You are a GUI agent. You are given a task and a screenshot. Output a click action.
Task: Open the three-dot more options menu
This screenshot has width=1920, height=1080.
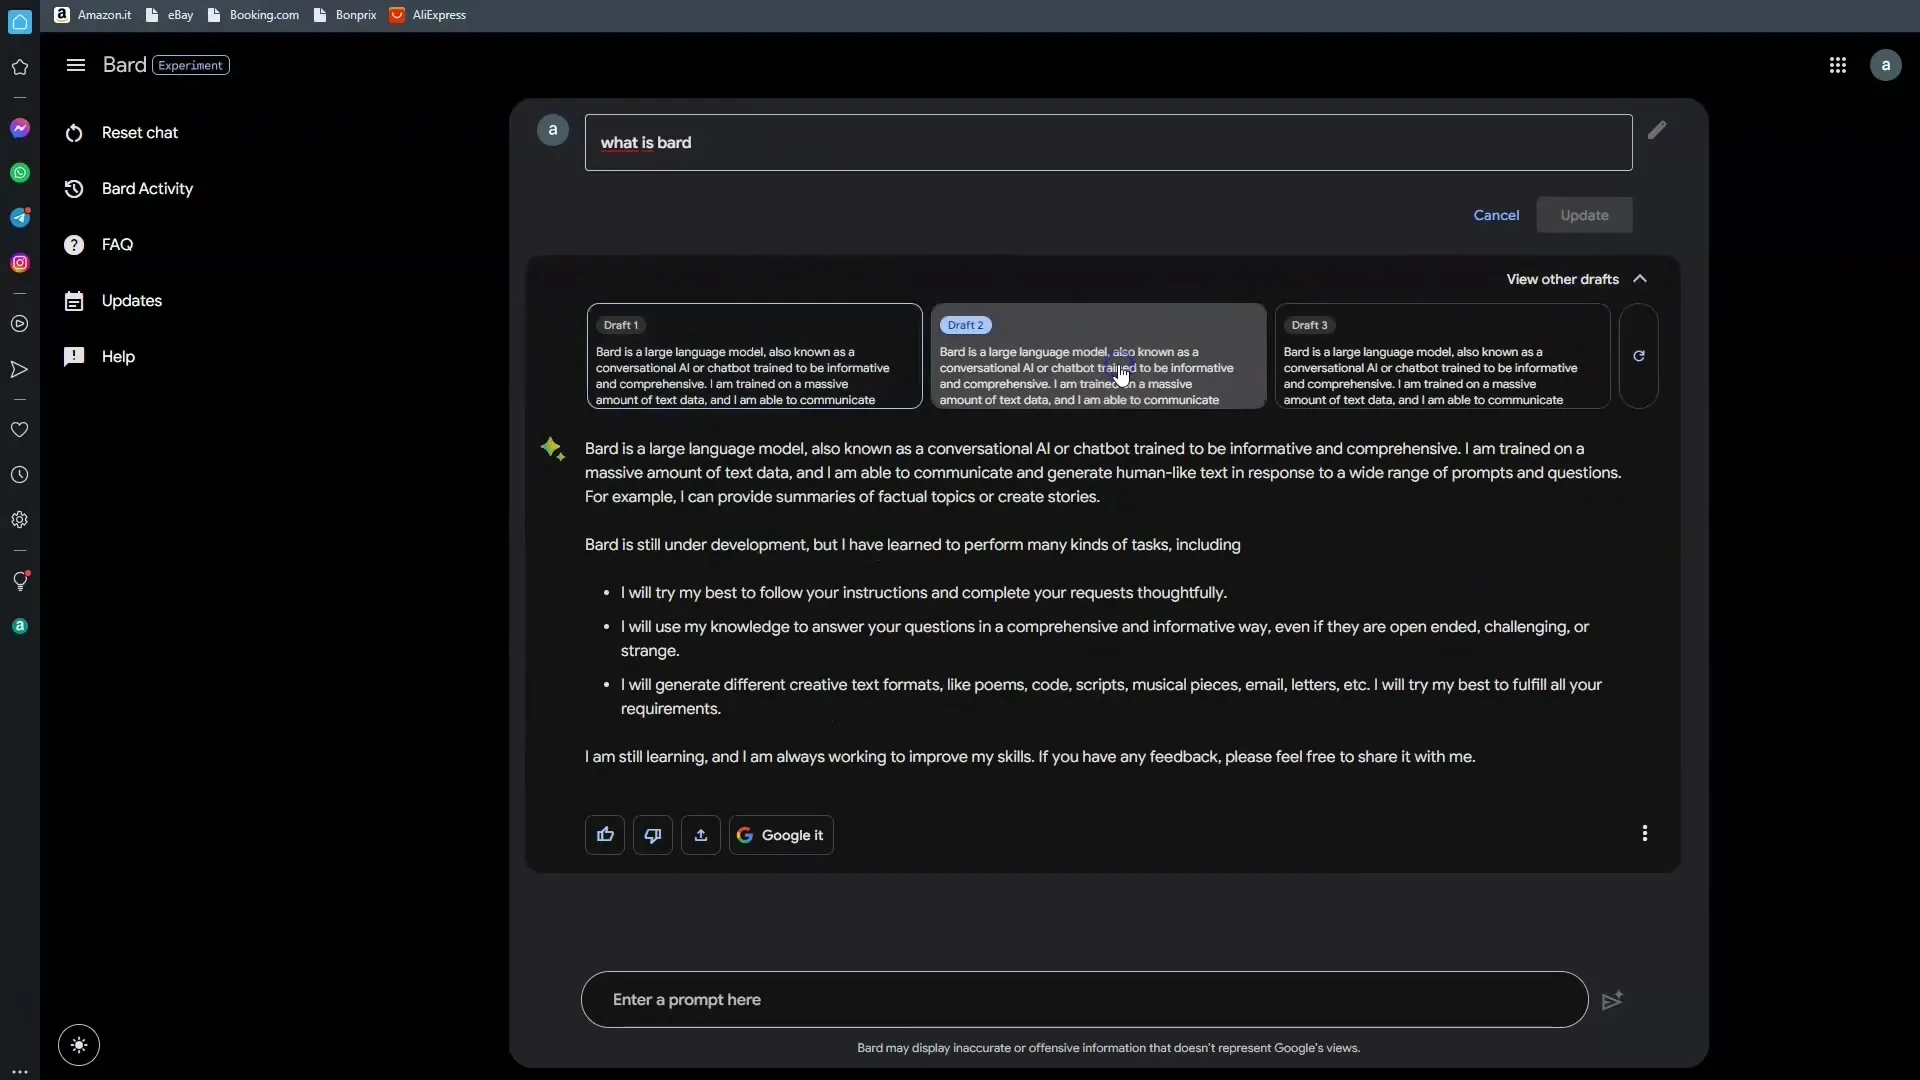coord(1645,833)
